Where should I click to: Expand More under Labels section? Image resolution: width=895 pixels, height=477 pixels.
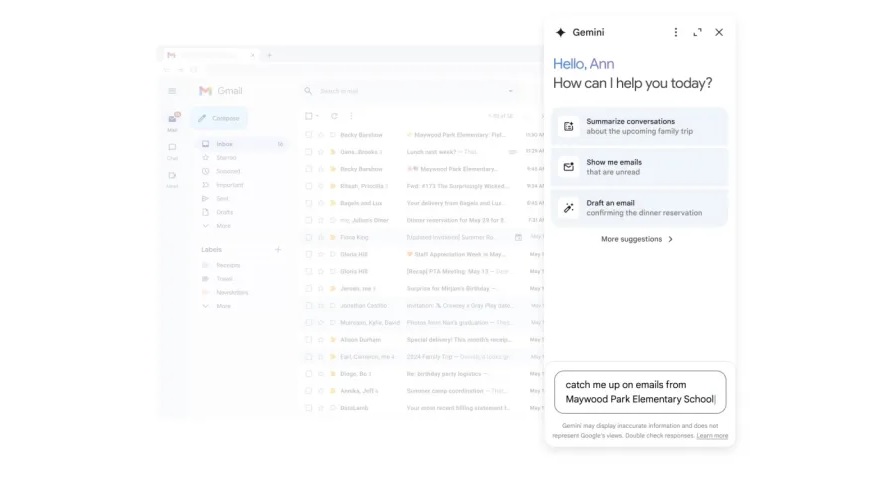(223, 306)
